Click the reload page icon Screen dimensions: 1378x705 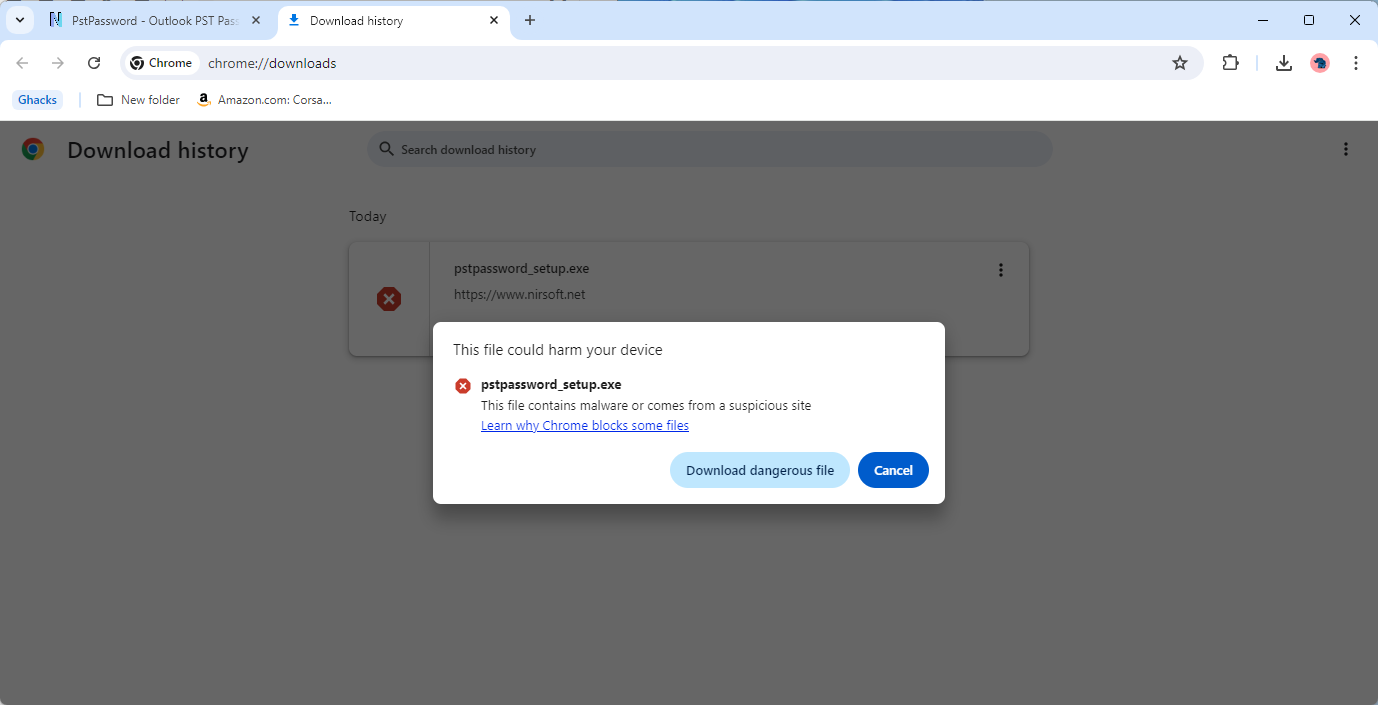94,63
